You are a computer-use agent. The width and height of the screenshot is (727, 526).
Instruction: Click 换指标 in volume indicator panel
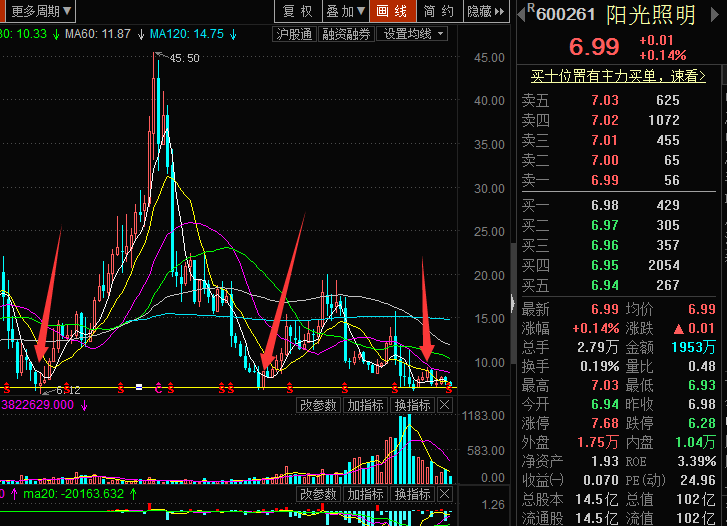click(x=413, y=405)
